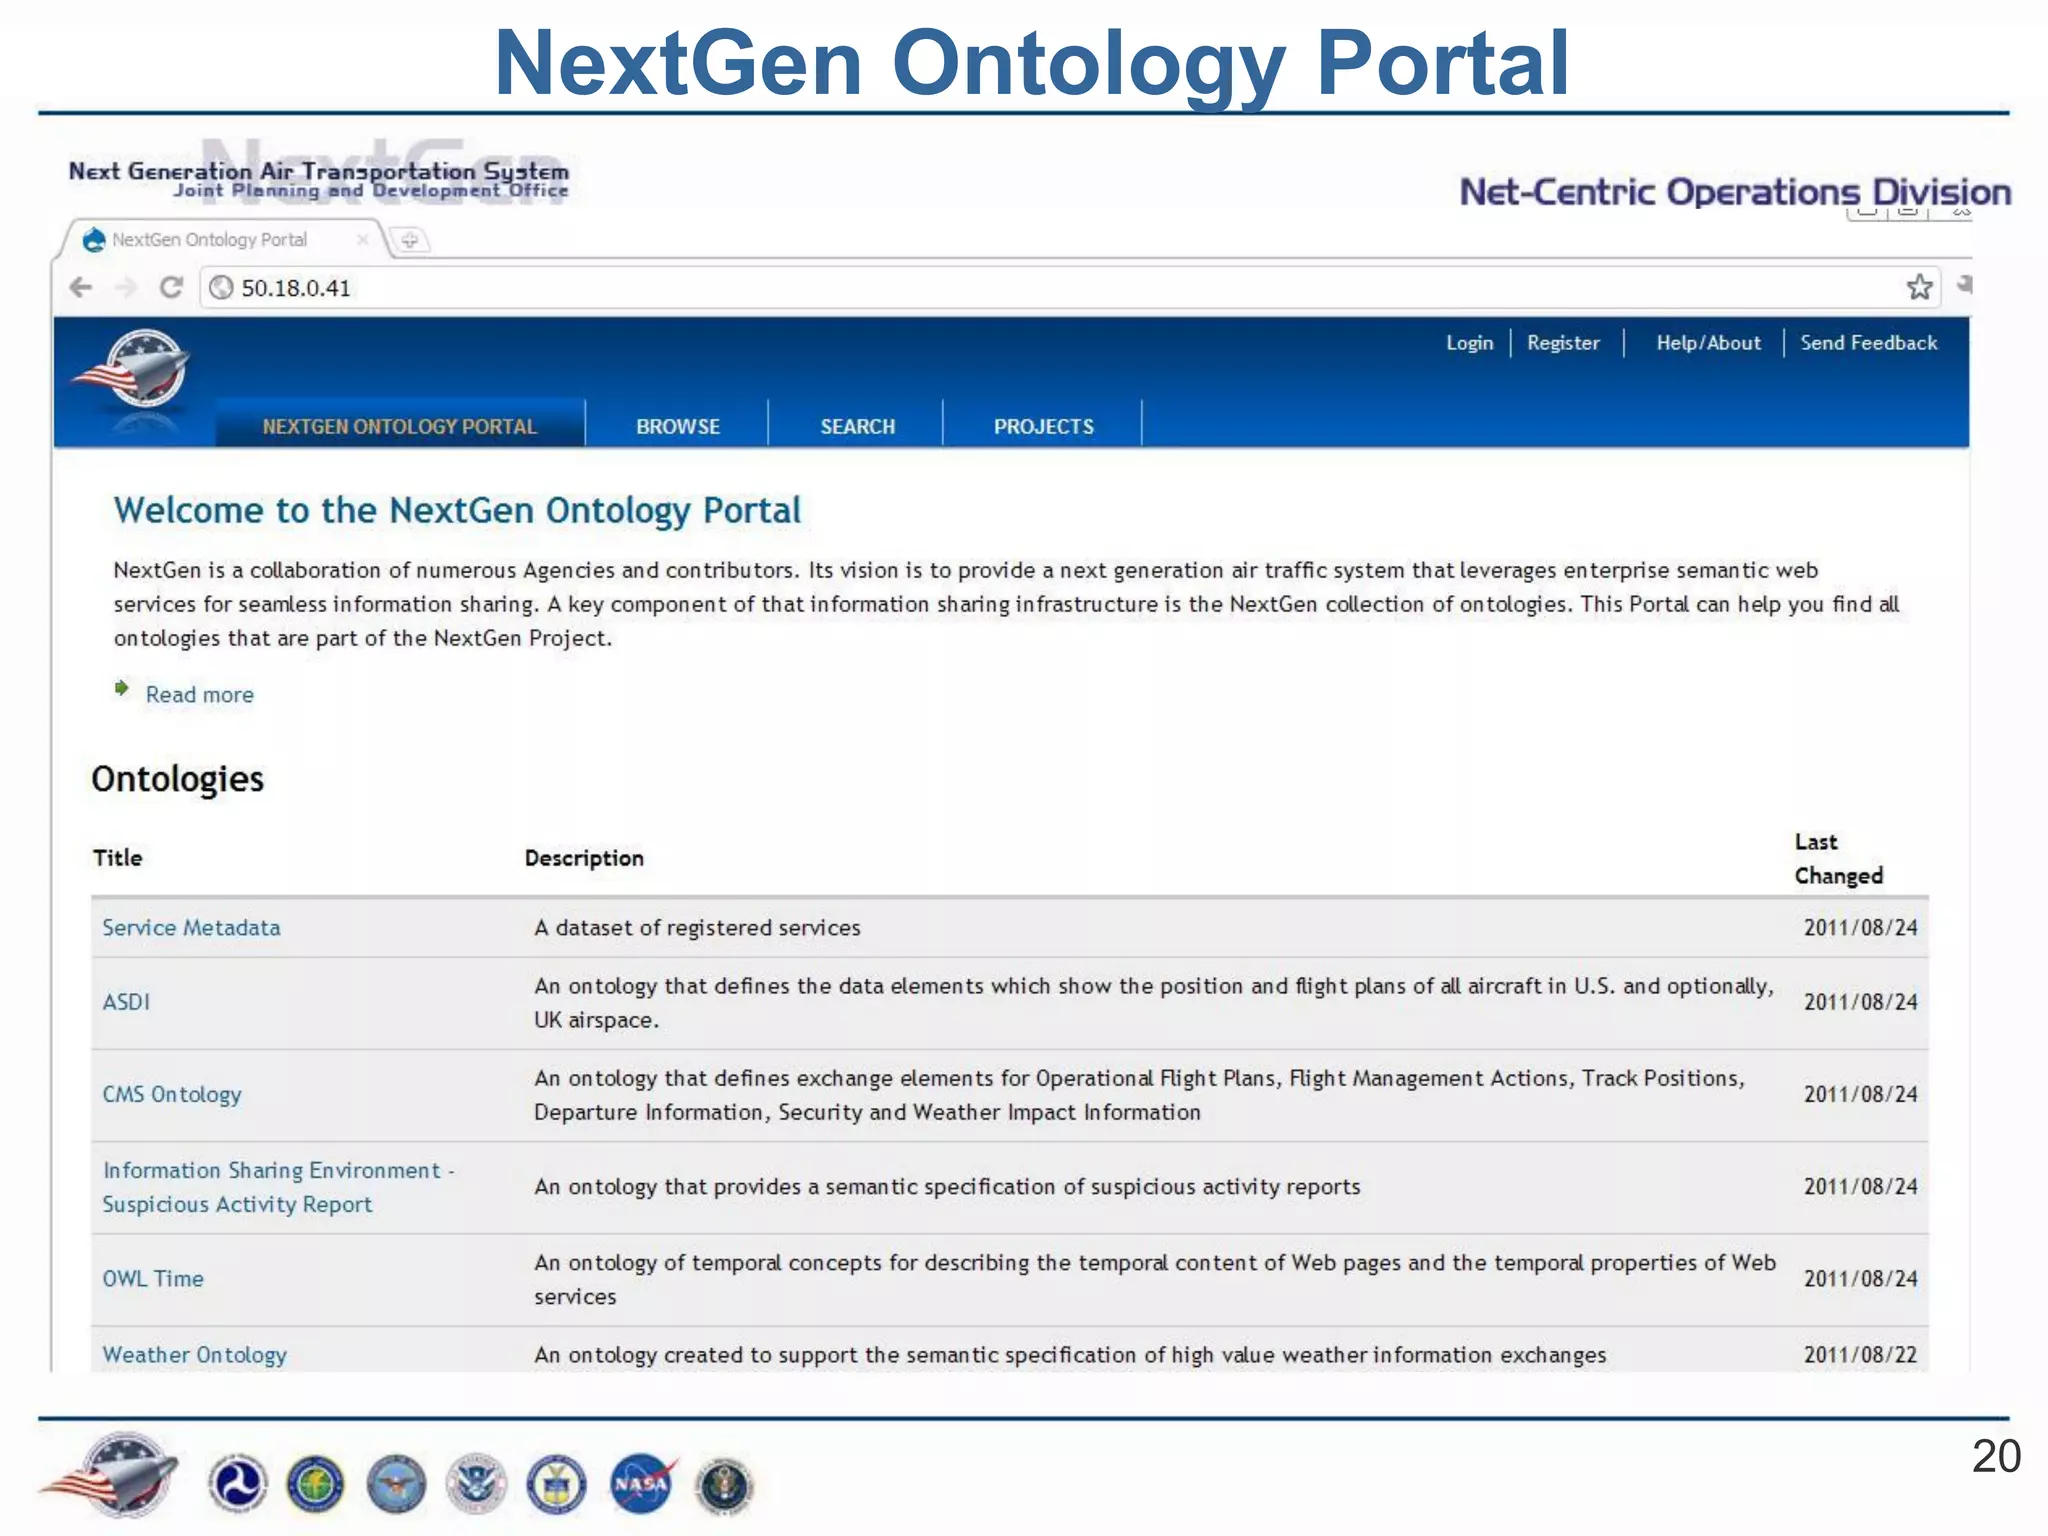Click the last dark seal after NASA logo
2048x1536 pixels.
[x=724, y=1486]
